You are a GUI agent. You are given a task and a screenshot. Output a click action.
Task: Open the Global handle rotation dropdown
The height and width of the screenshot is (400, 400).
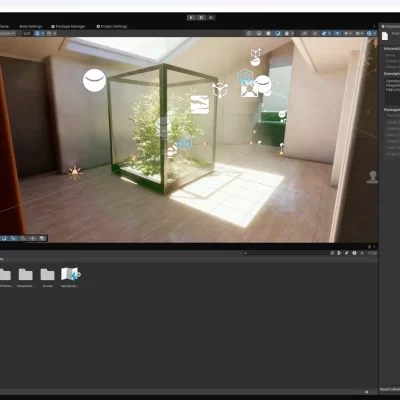click(7, 33)
